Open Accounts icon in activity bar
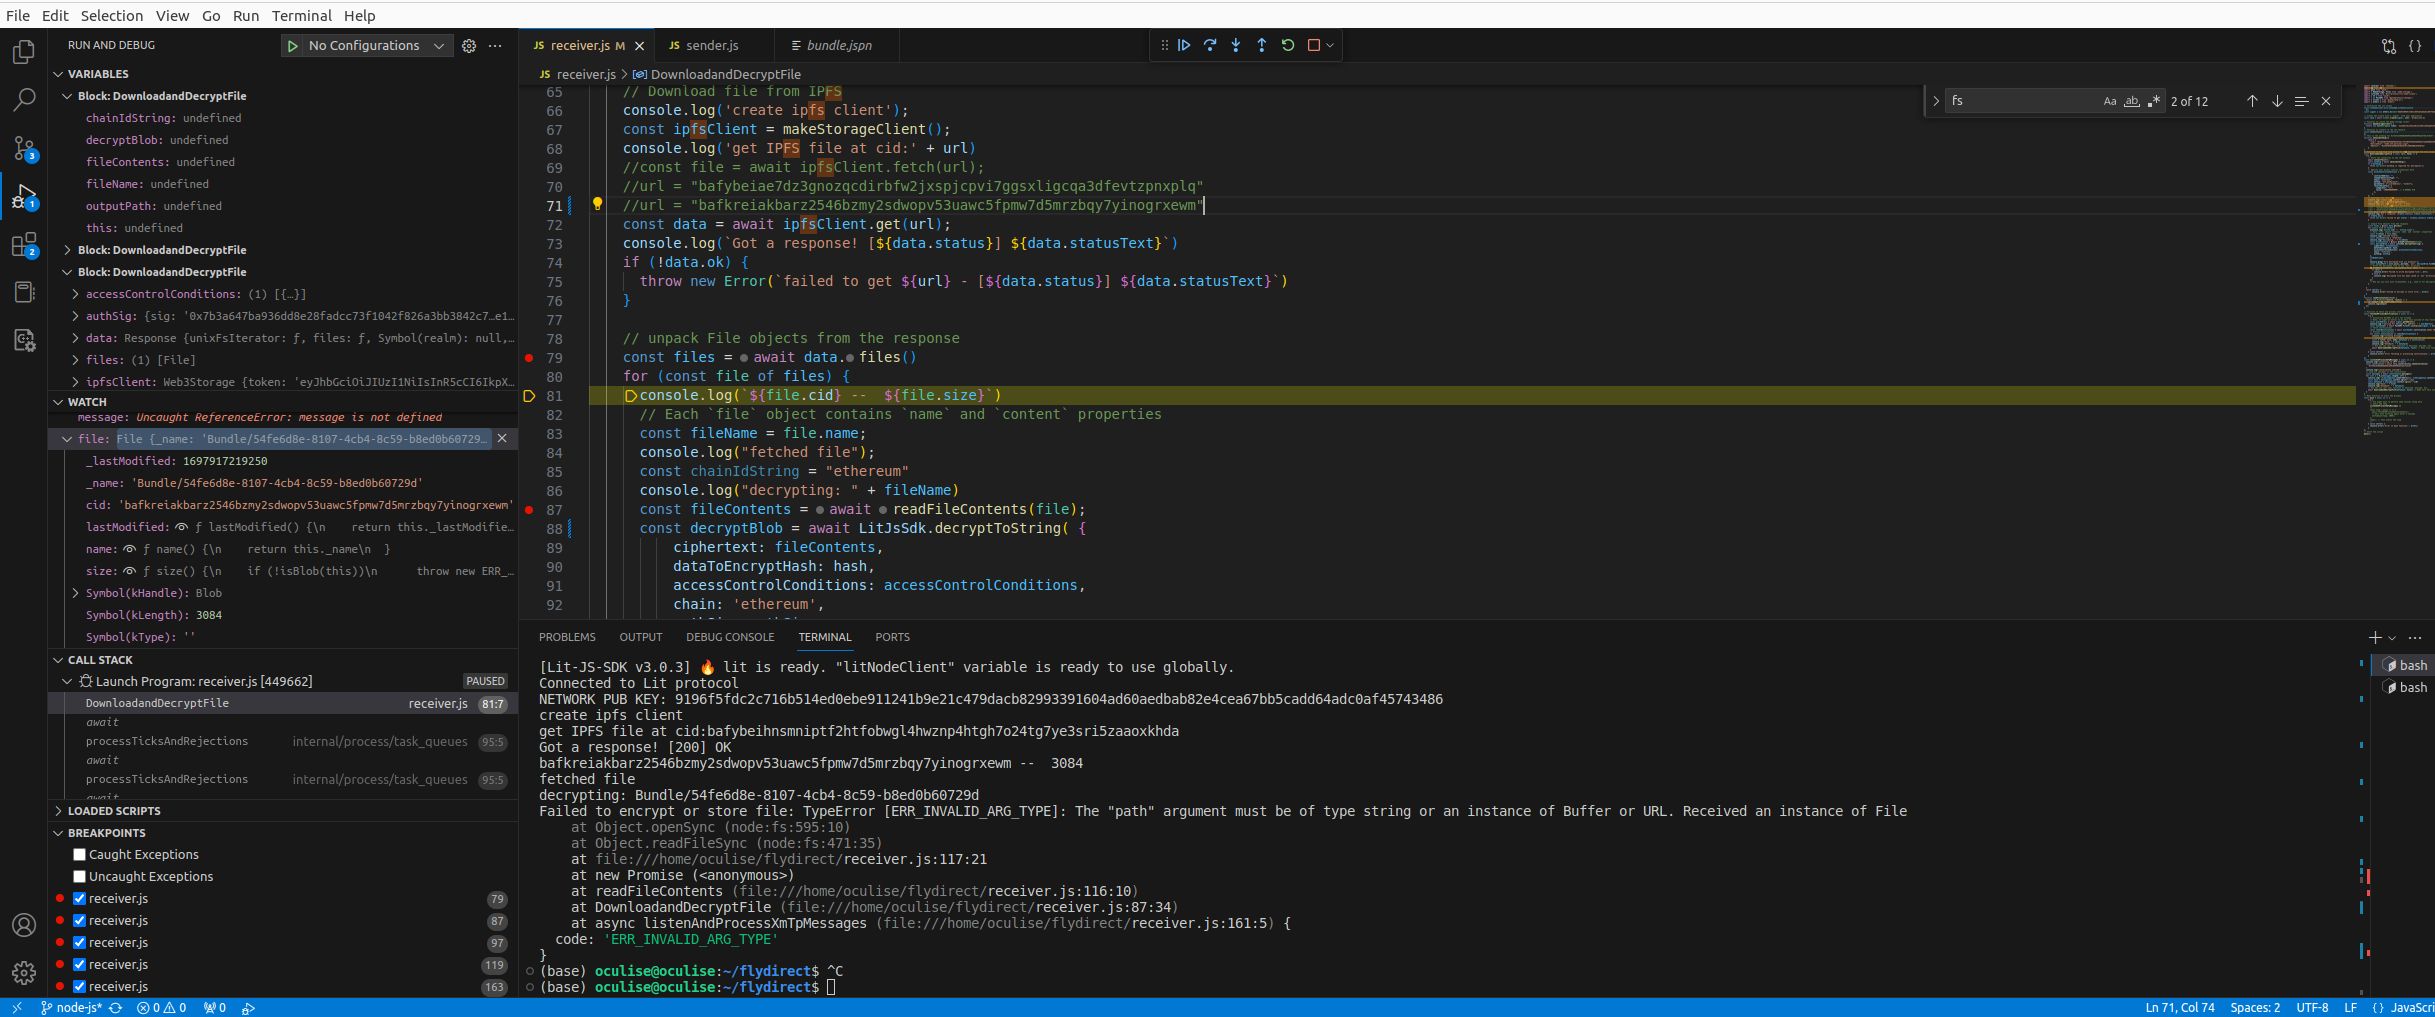 tap(24, 925)
